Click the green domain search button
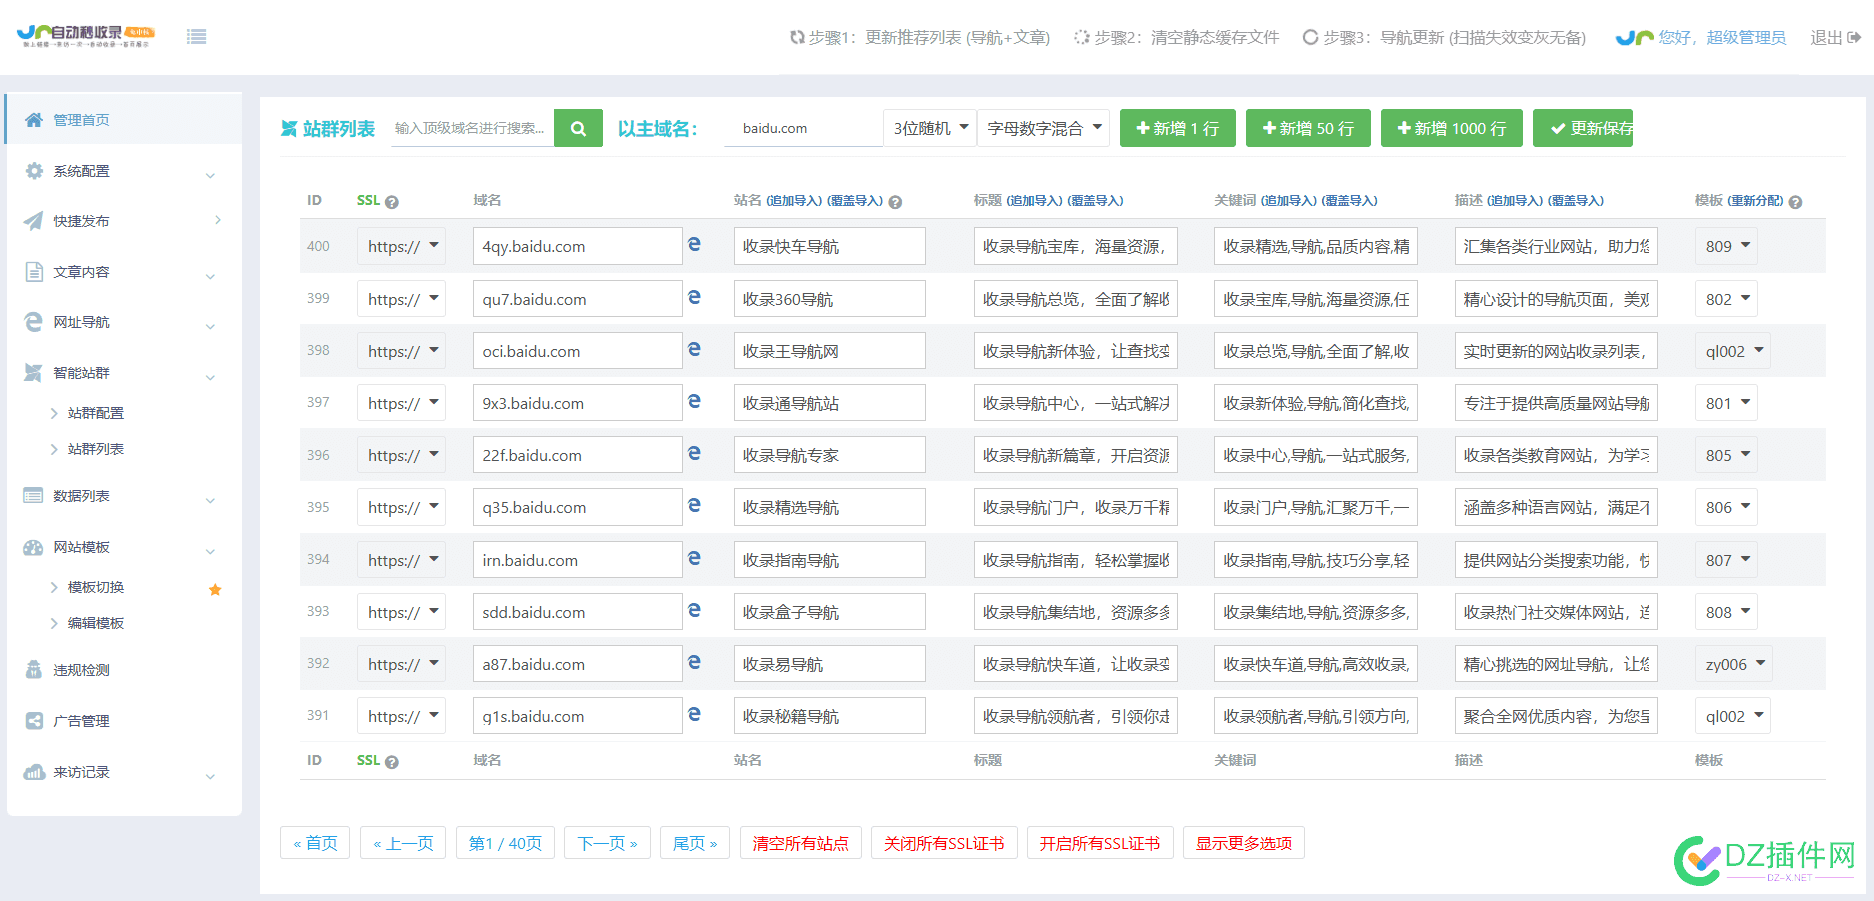This screenshot has width=1874, height=901. (x=578, y=128)
